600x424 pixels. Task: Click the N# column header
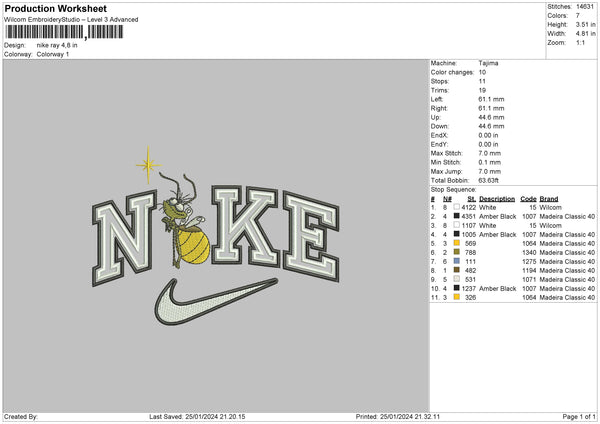coord(447,199)
